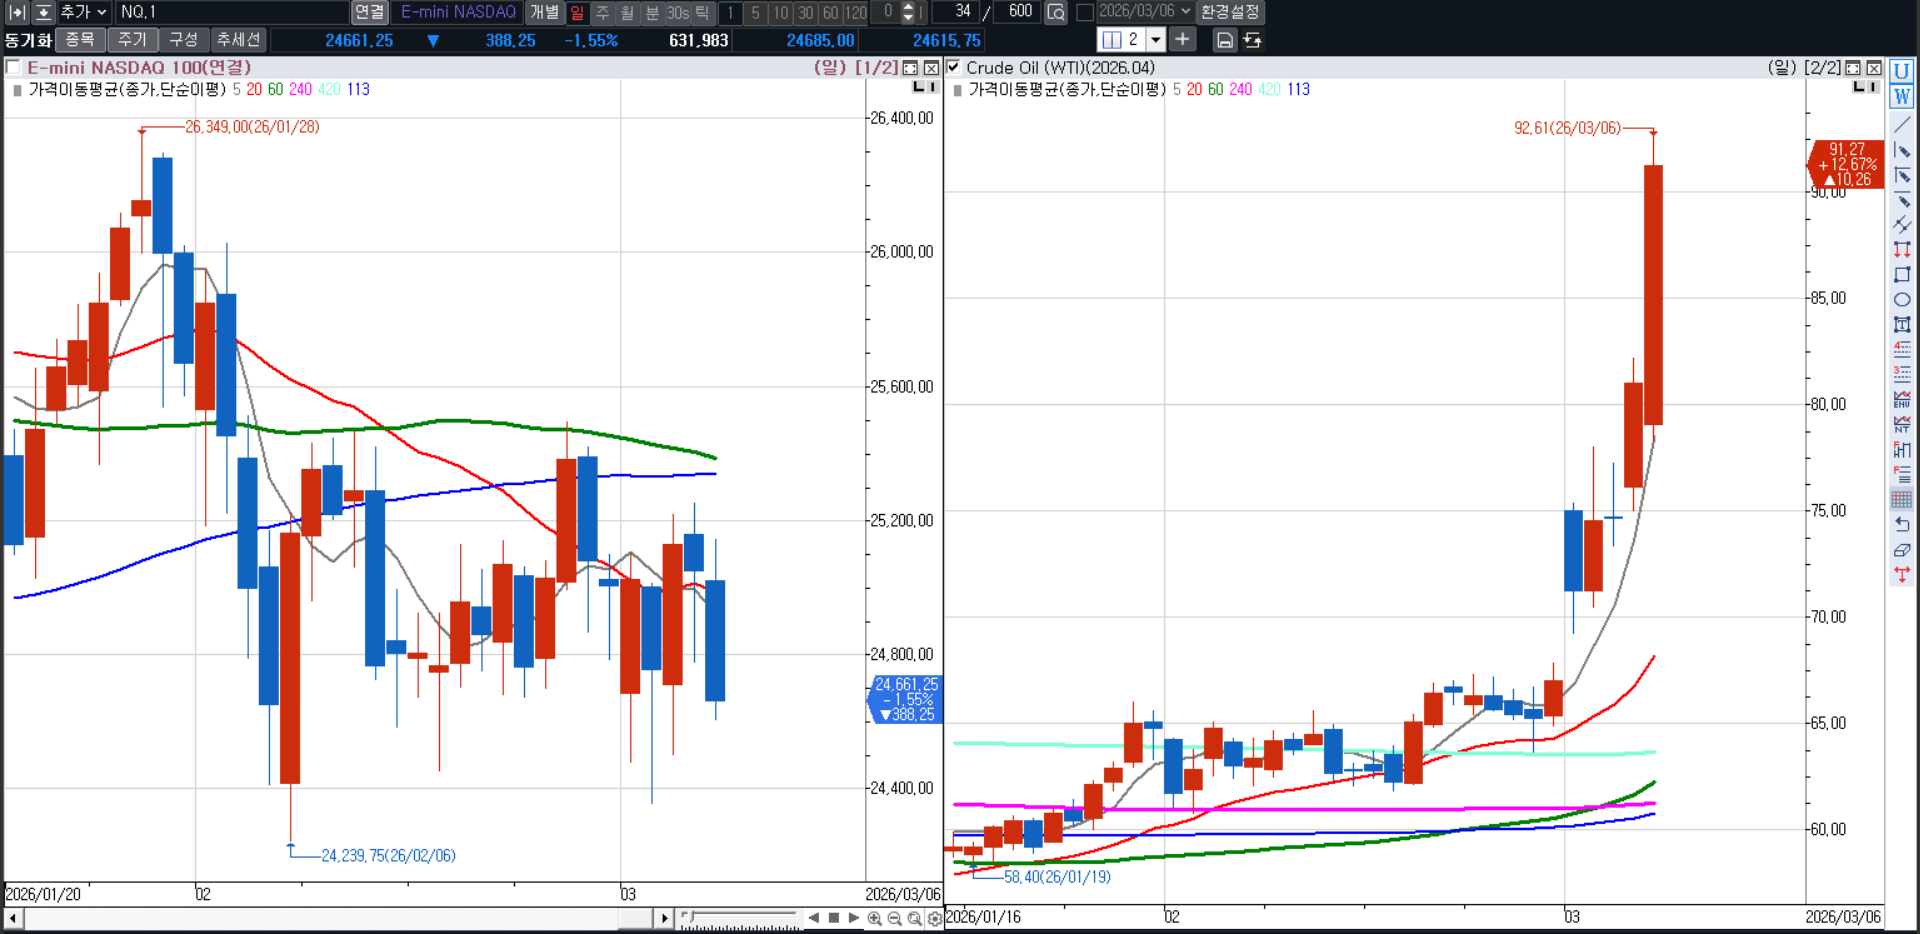Viewport: 1920px width, 934px height.
Task: Click the 환경설정 button
Action: 1230,12
